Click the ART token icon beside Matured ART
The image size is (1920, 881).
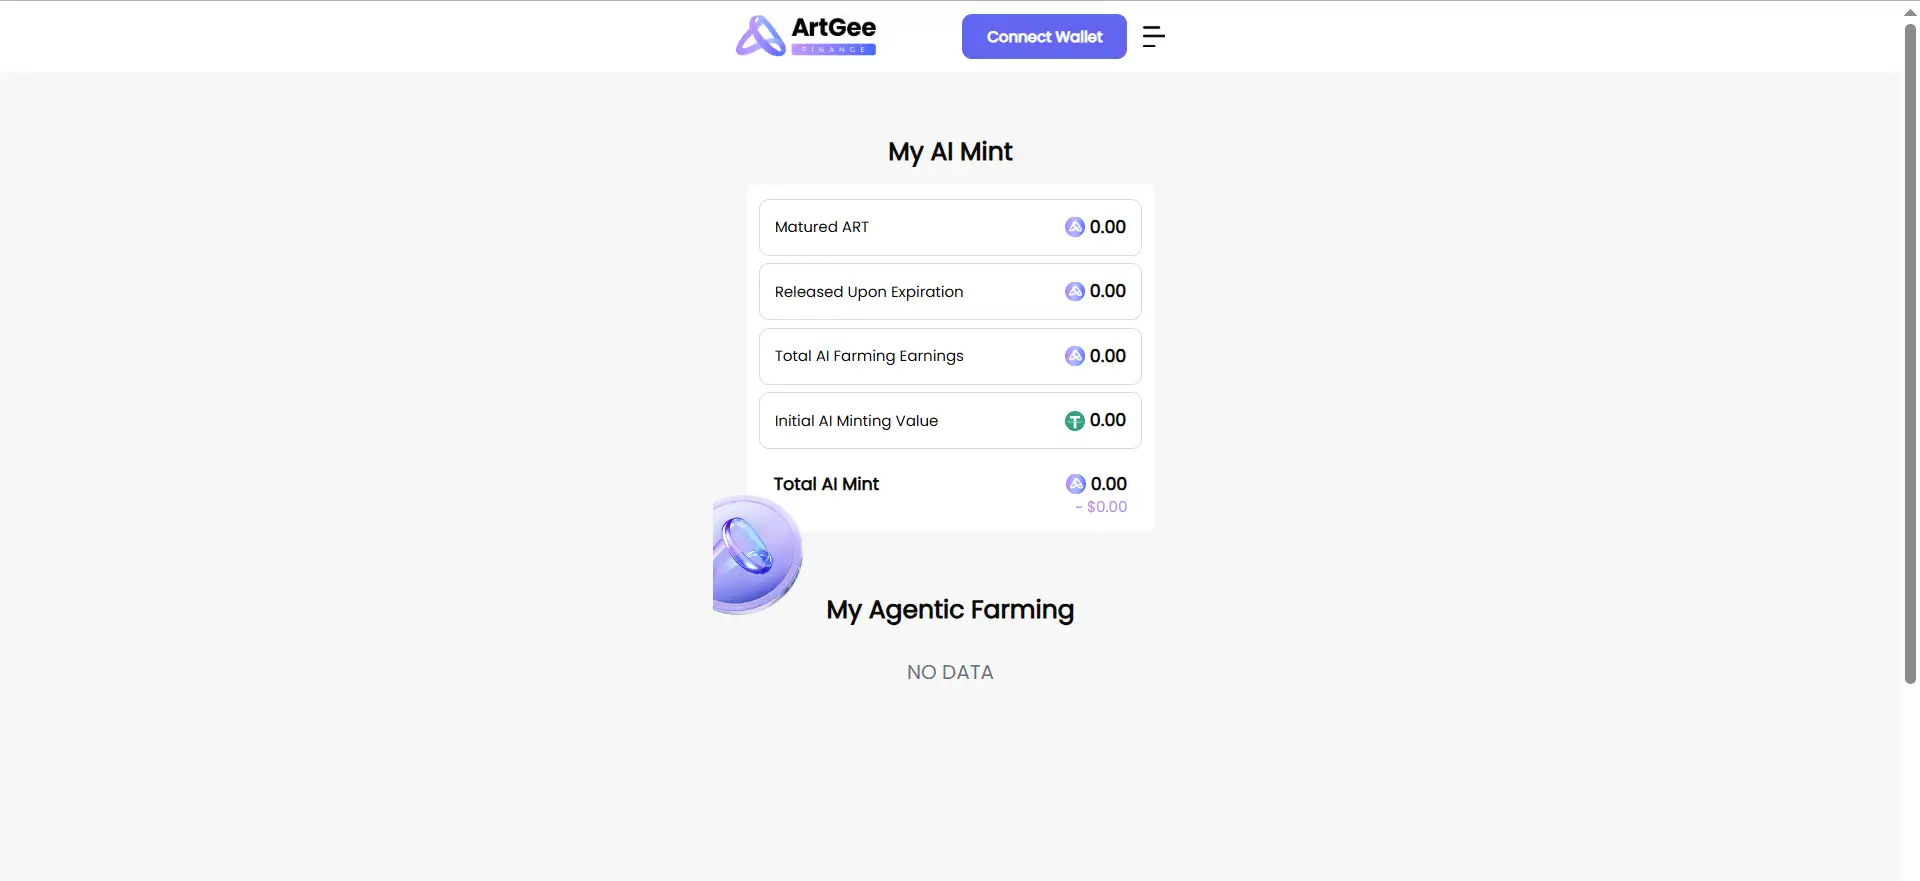pos(1075,227)
